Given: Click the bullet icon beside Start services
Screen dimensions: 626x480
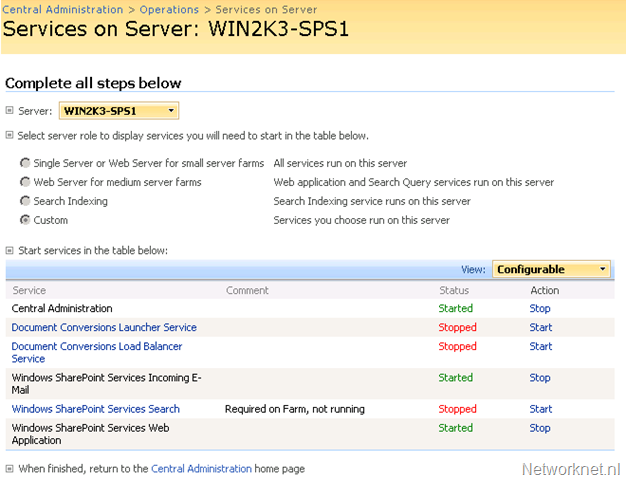Looking at the screenshot, I should tap(10, 250).
